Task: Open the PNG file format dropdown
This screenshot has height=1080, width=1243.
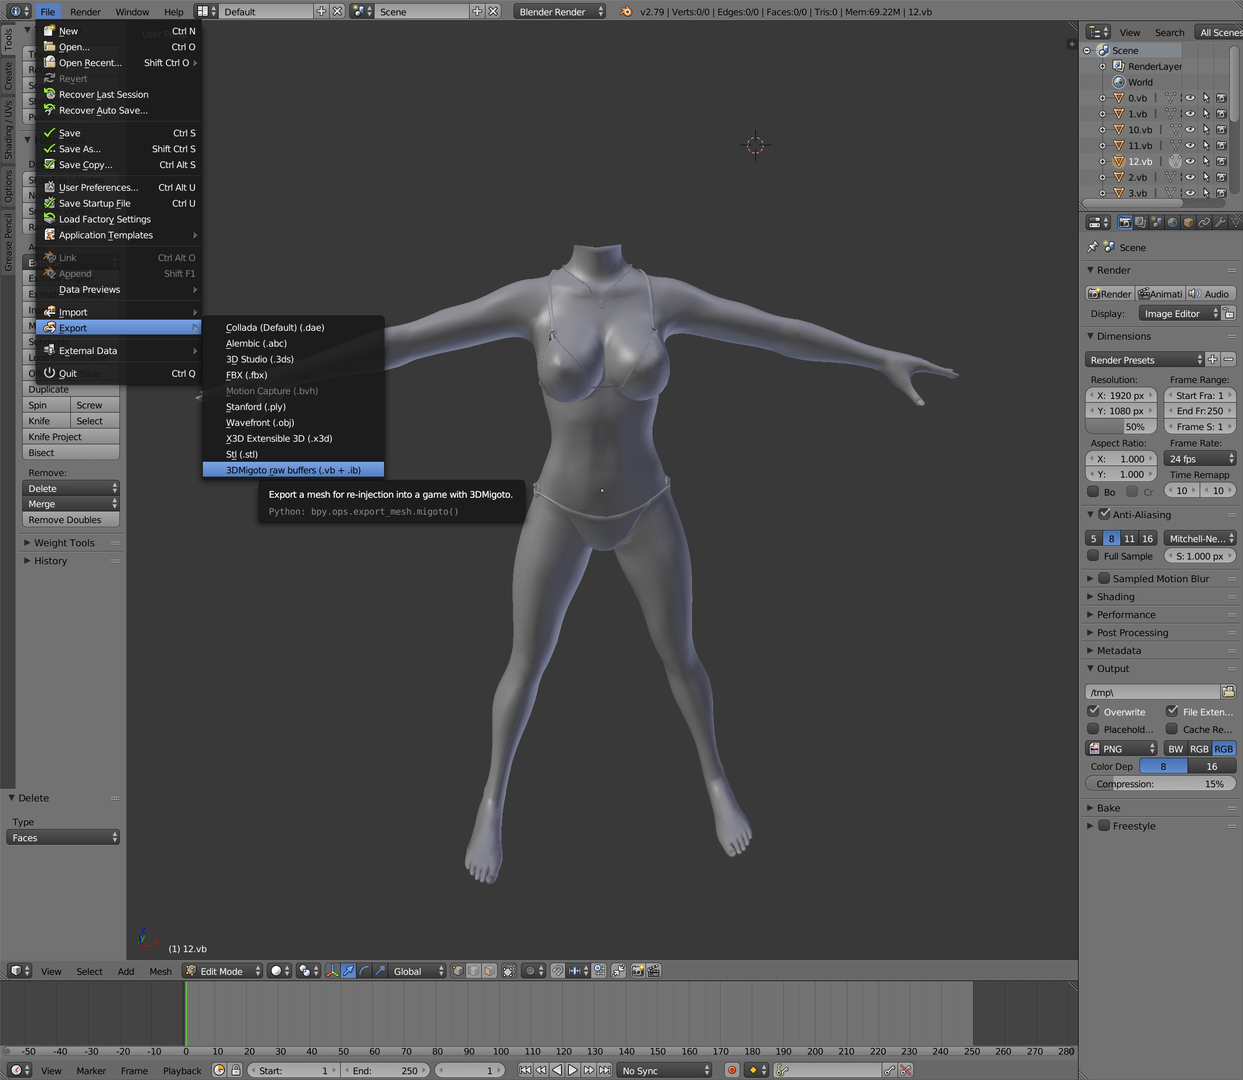Action: coord(1122,749)
